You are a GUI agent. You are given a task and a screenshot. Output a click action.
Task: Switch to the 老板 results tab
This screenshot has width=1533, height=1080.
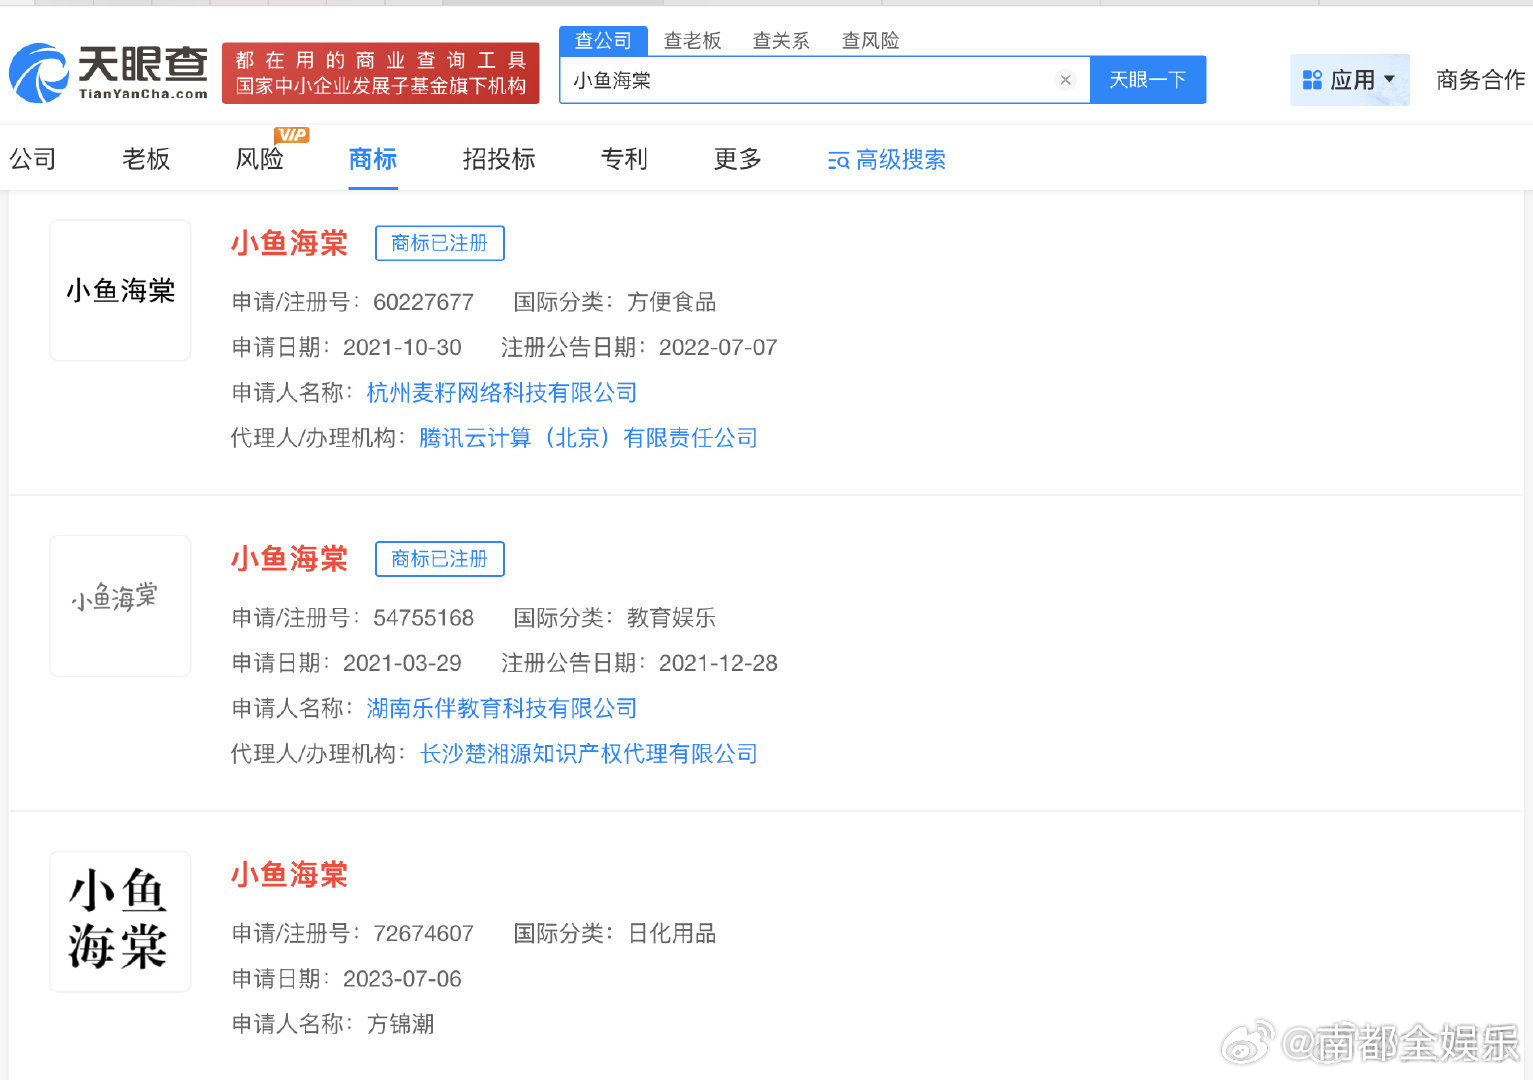[x=146, y=159]
